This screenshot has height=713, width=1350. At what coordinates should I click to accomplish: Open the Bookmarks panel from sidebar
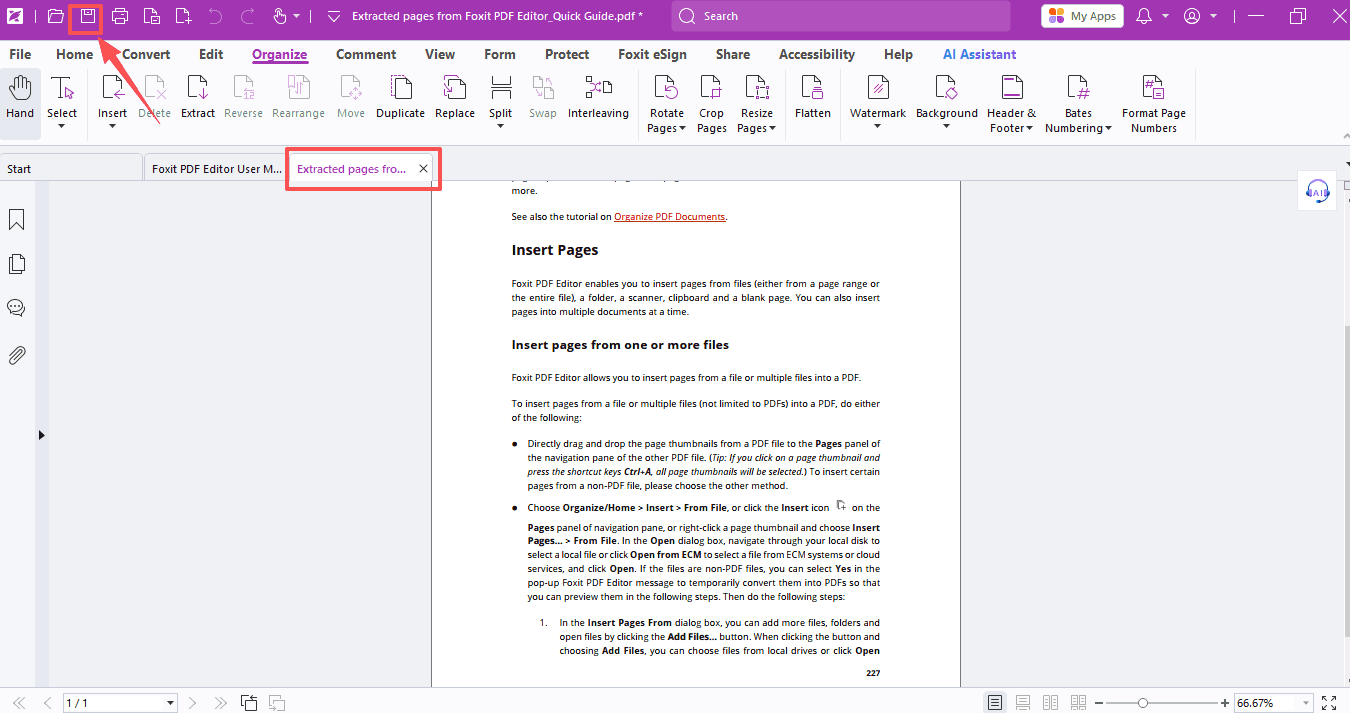pyautogui.click(x=16, y=220)
